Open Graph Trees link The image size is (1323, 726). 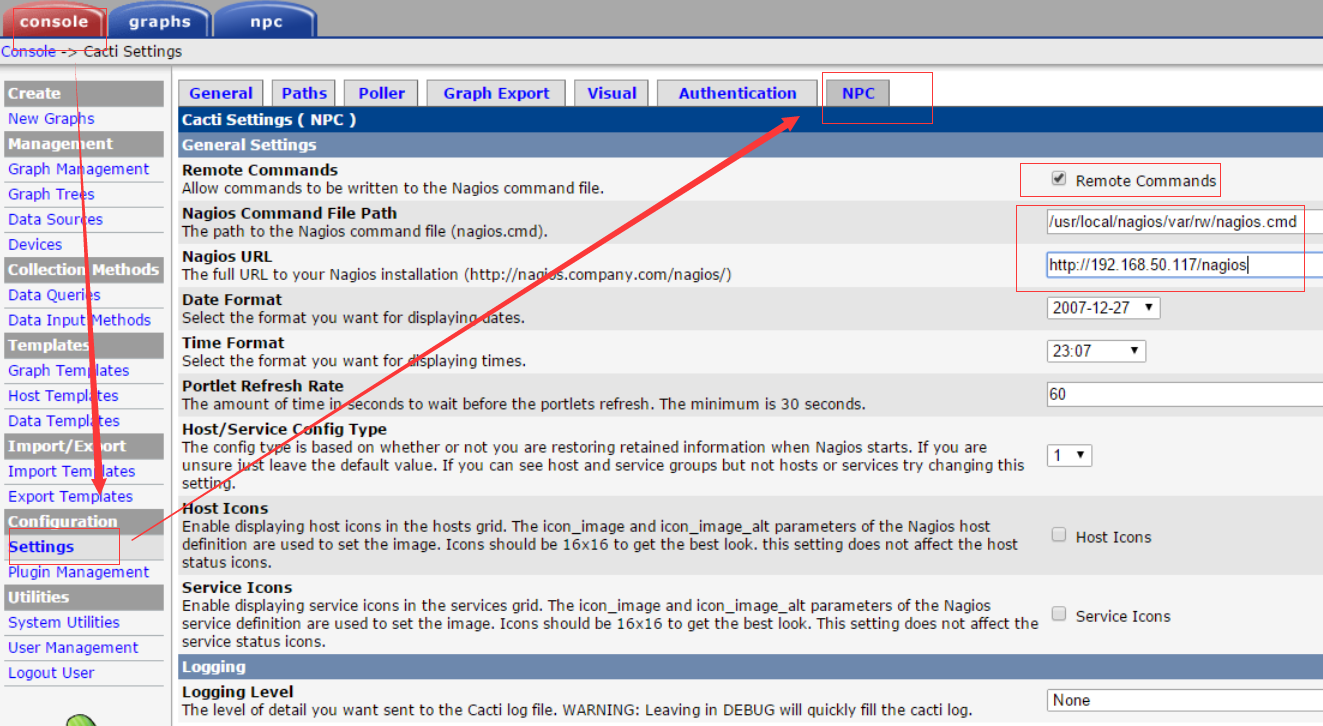(x=51, y=194)
